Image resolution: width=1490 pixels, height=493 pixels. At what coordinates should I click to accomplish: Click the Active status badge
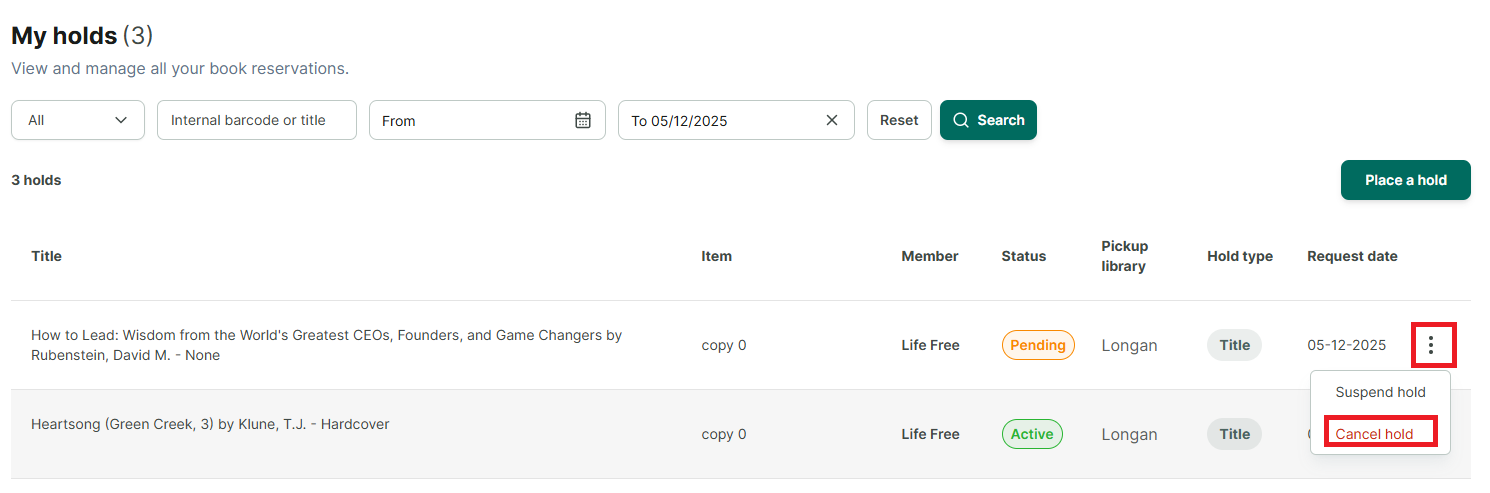coord(1032,434)
